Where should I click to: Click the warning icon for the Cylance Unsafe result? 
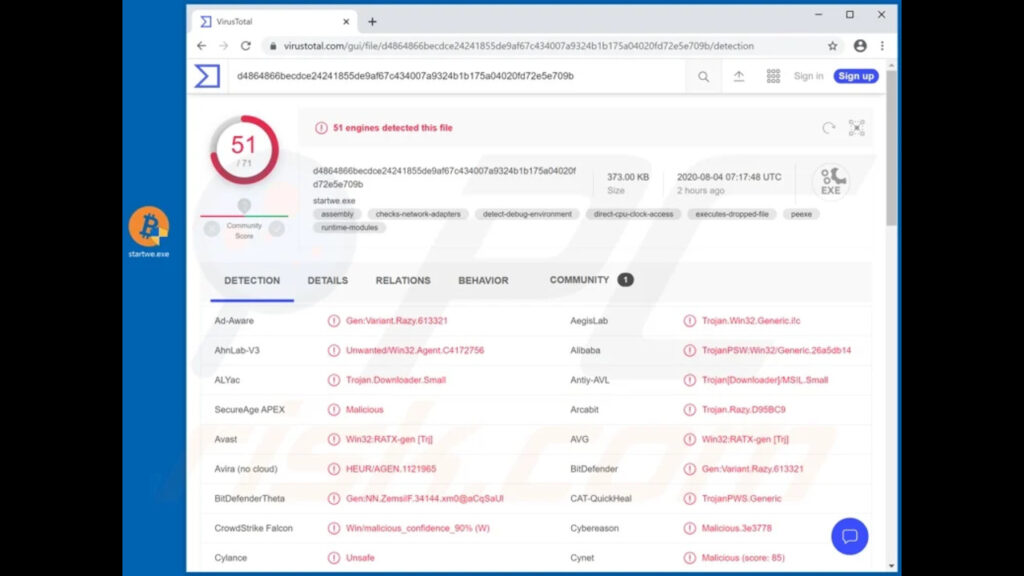click(x=334, y=558)
